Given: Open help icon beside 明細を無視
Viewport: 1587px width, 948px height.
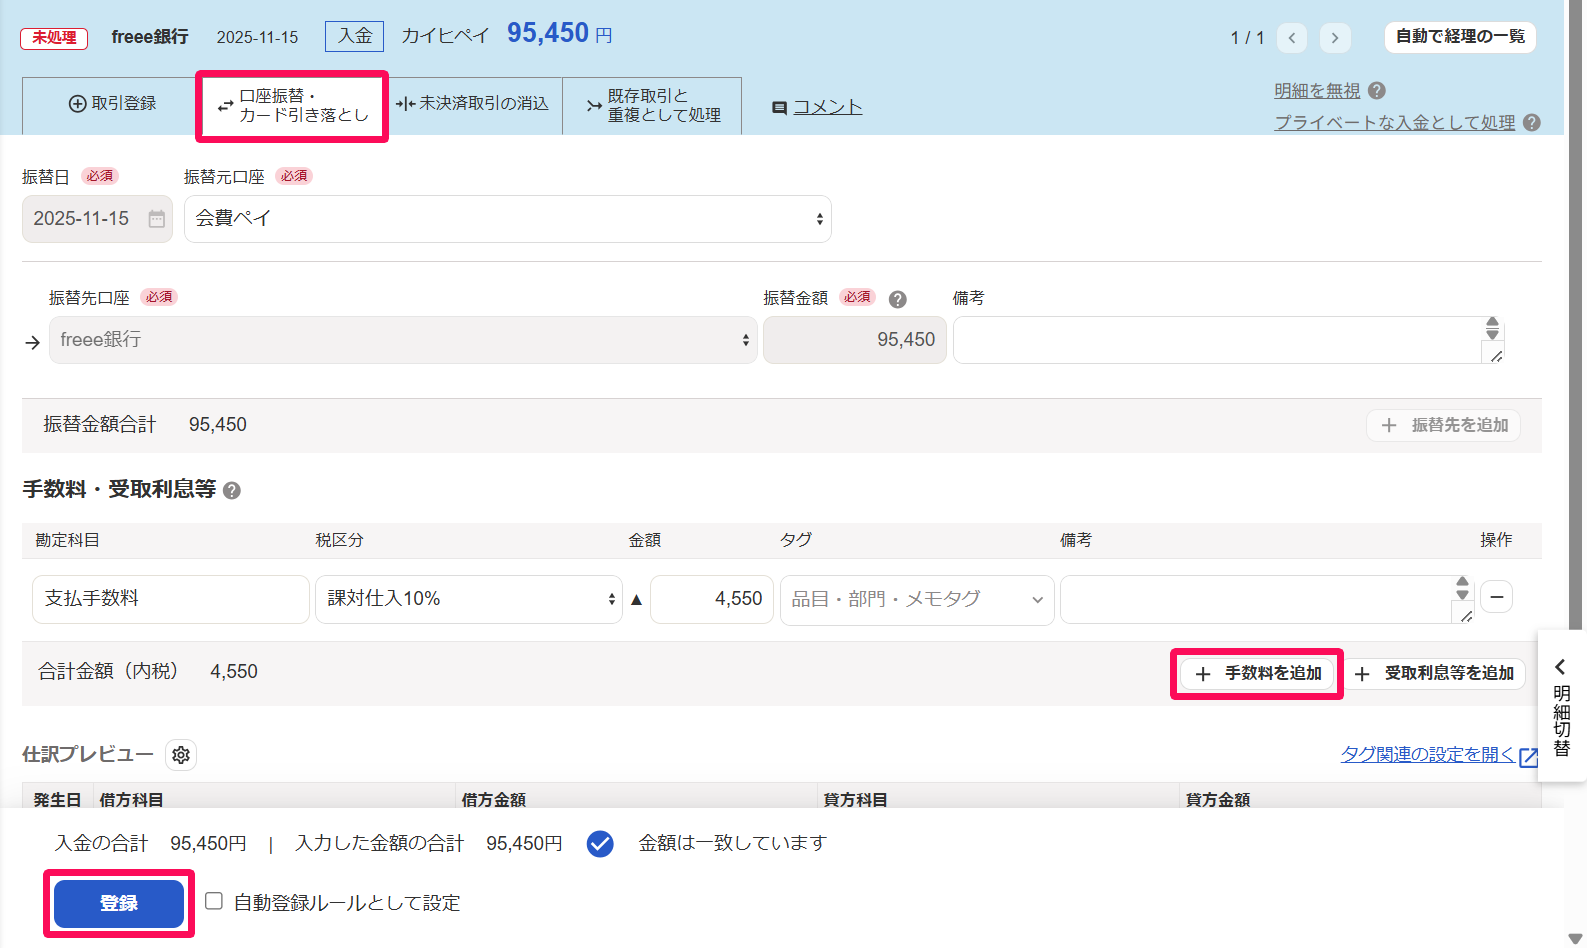Looking at the screenshot, I should 1377,91.
